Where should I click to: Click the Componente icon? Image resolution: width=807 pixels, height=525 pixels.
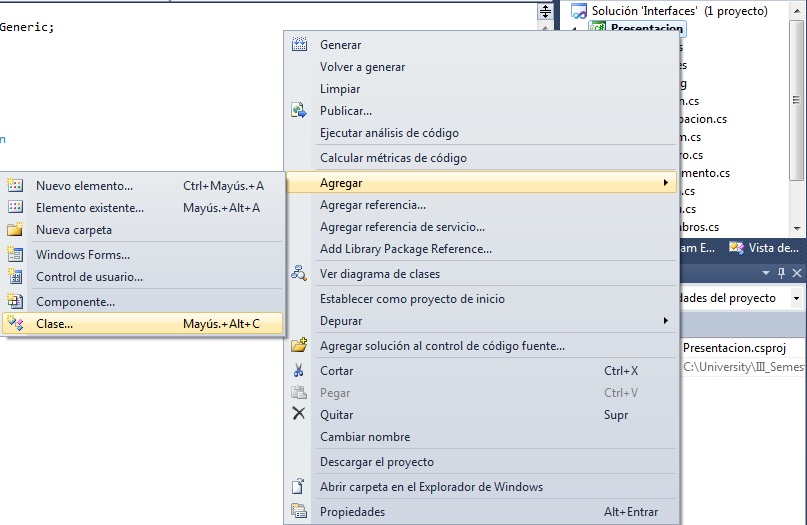(15, 301)
